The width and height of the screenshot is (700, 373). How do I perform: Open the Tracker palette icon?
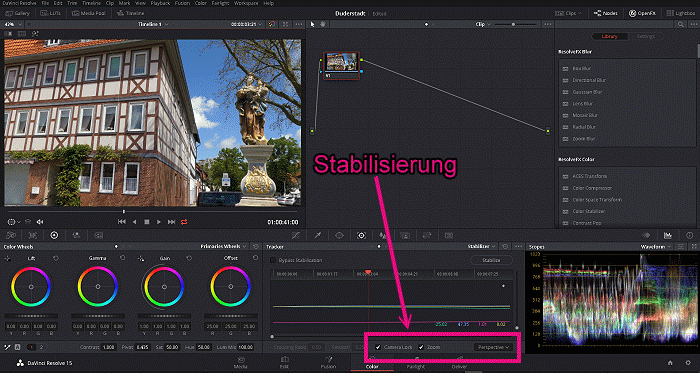point(361,235)
